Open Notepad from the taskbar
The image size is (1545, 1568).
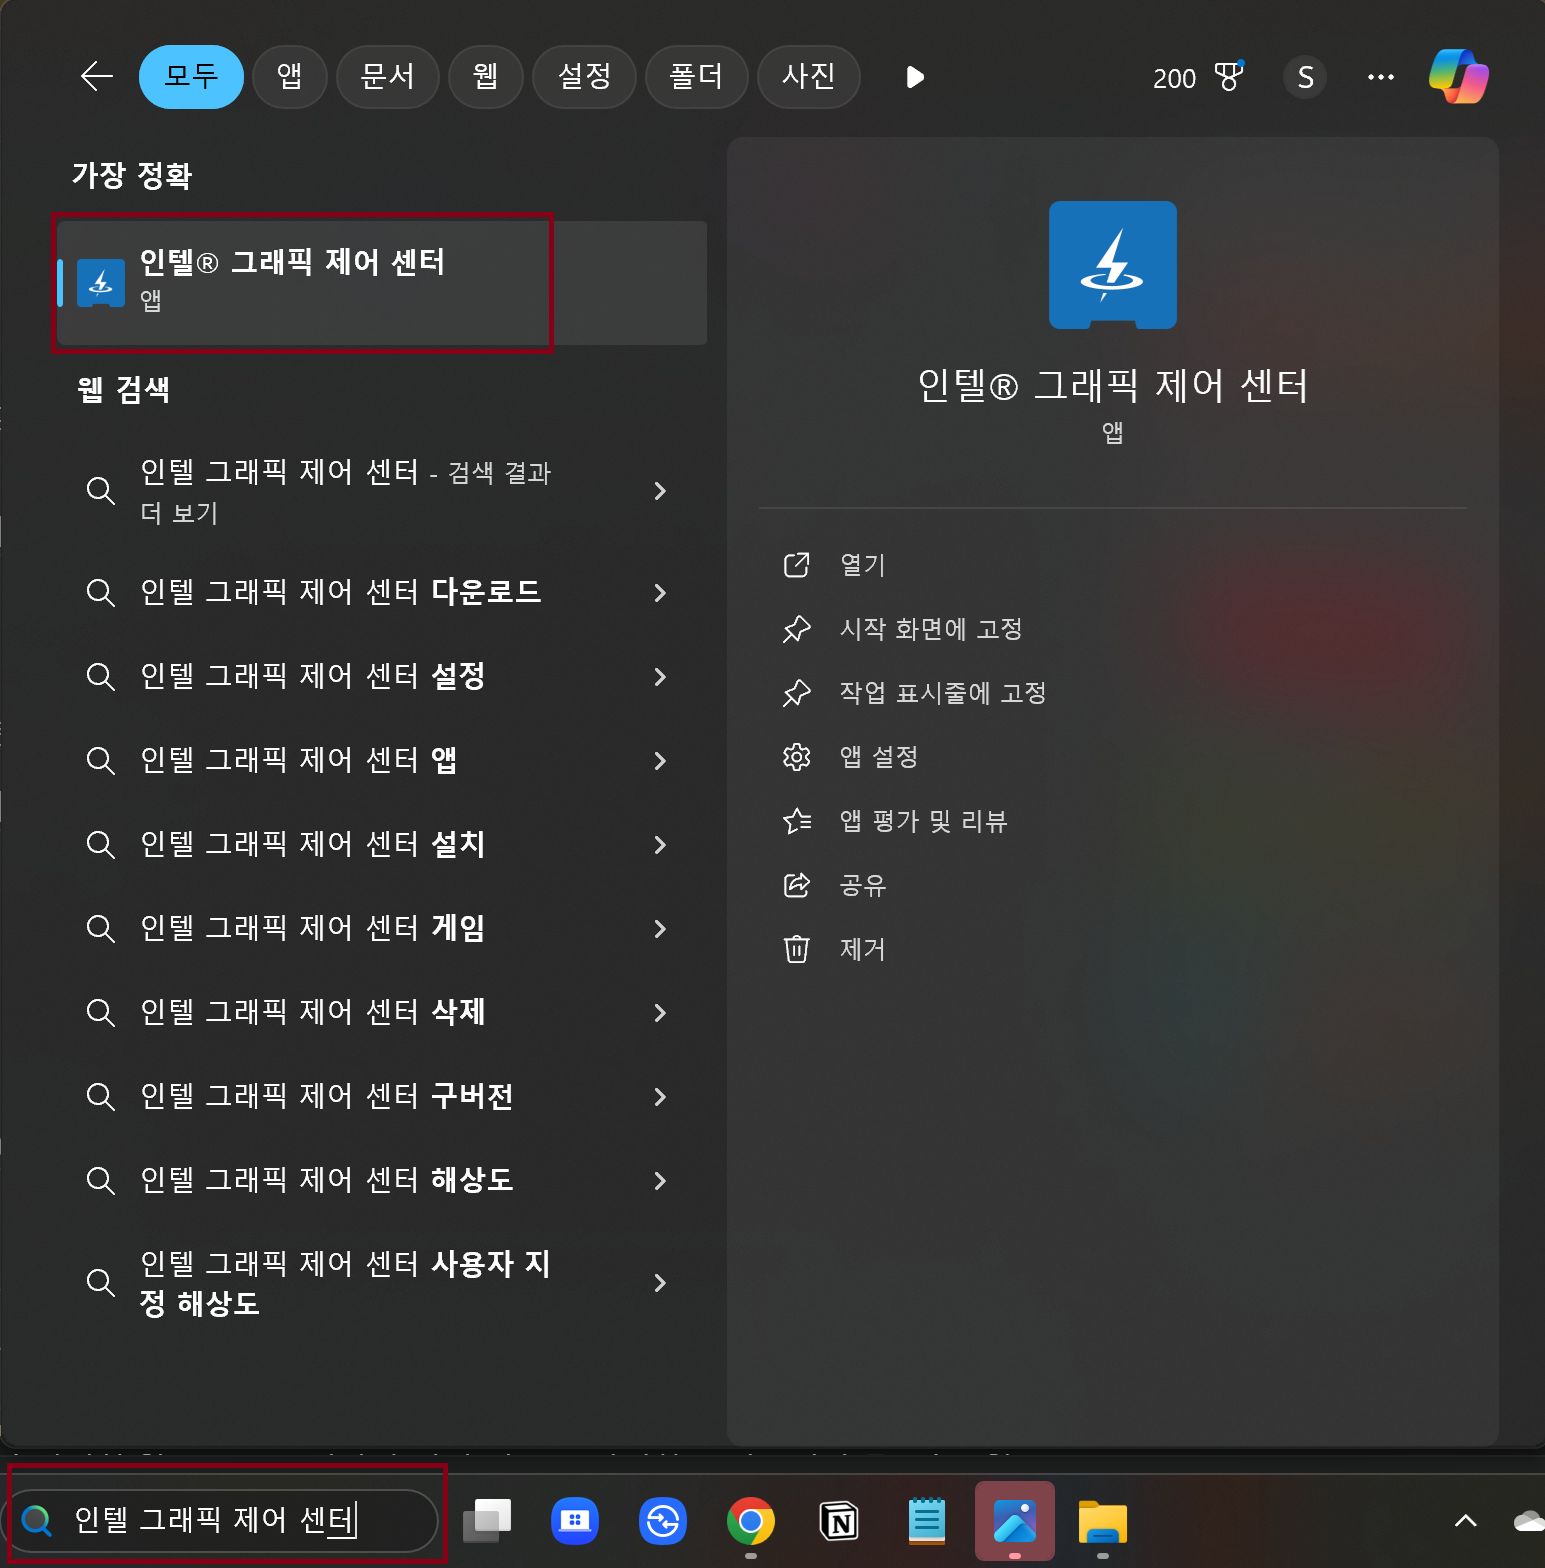click(x=927, y=1521)
